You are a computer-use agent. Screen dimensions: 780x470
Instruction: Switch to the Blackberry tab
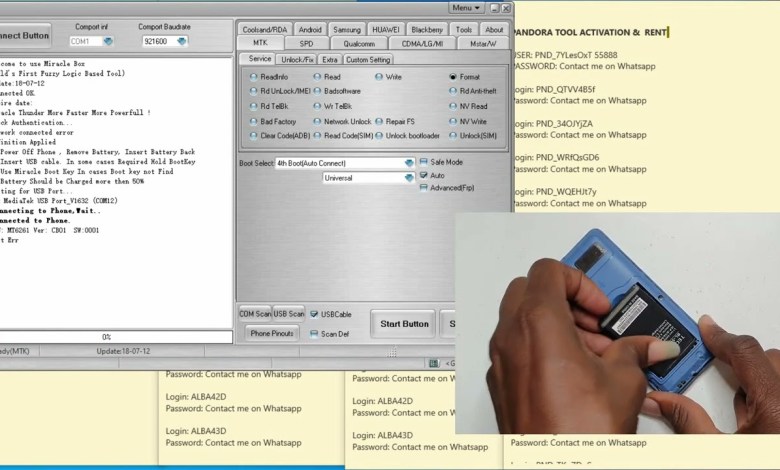(427, 29)
